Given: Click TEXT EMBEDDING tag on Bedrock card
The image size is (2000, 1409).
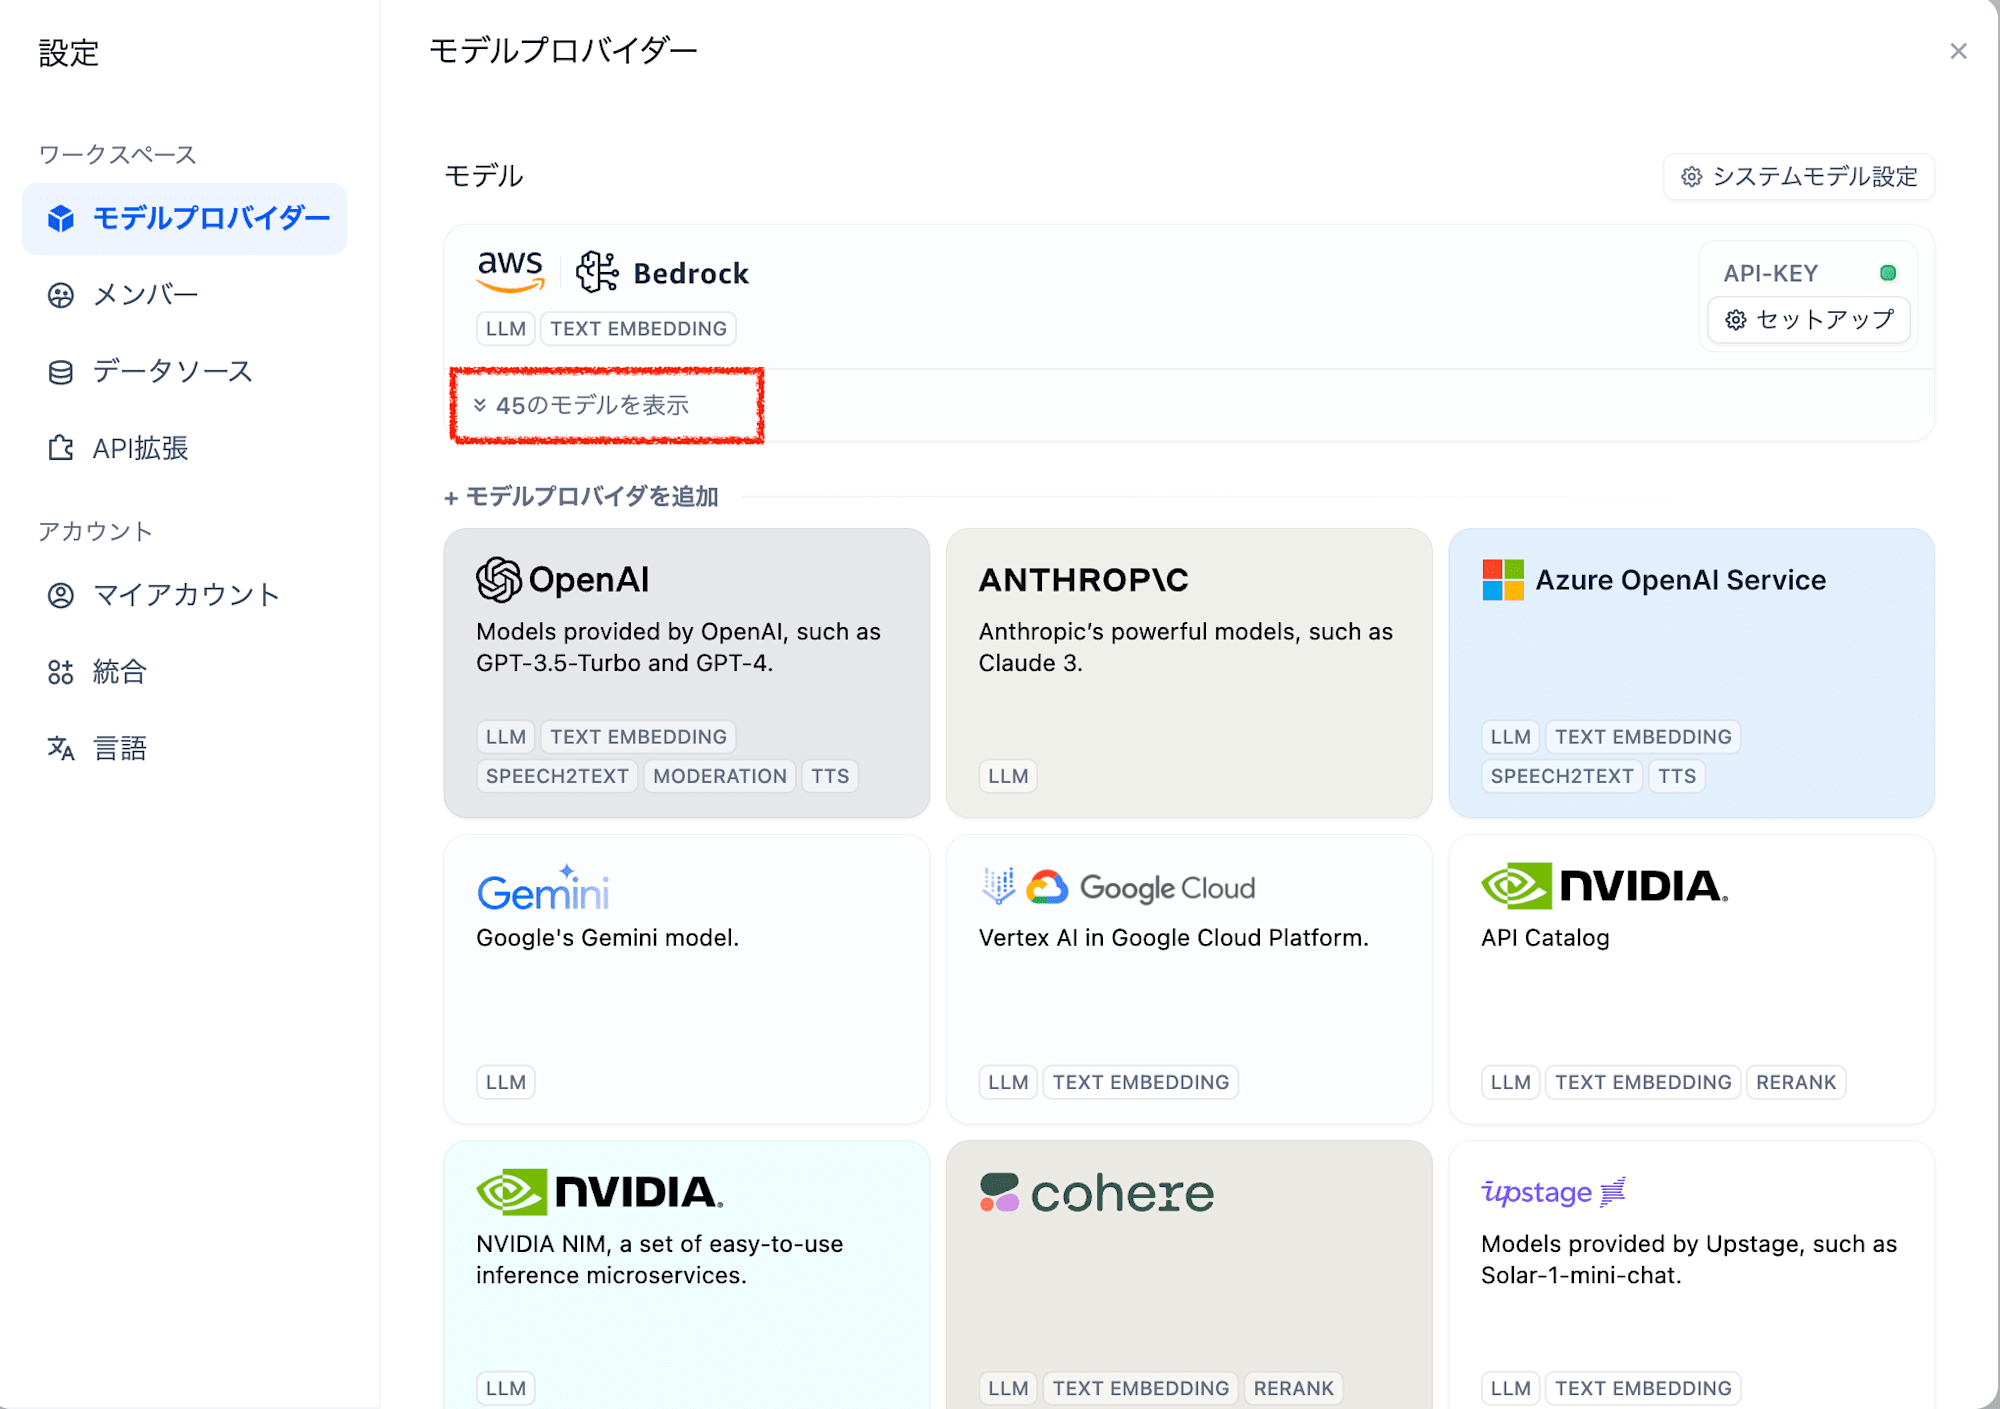Looking at the screenshot, I should pos(638,329).
